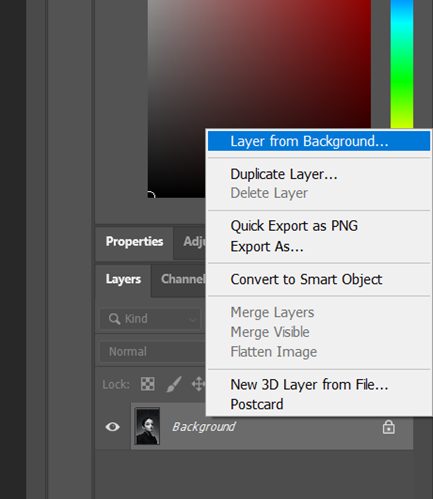
Task: Select the Background layer name
Action: (204, 427)
